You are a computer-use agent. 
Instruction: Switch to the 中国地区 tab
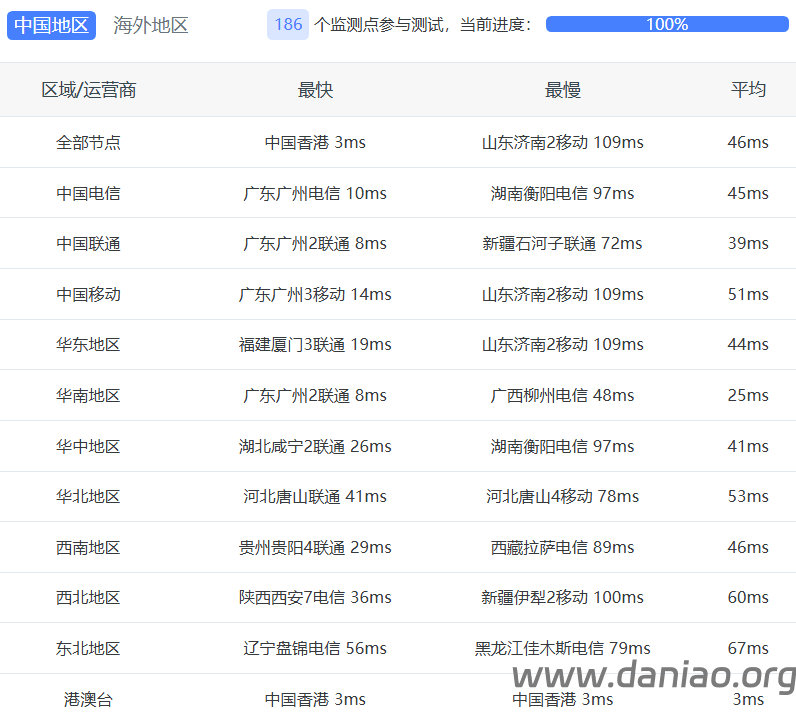[51, 25]
